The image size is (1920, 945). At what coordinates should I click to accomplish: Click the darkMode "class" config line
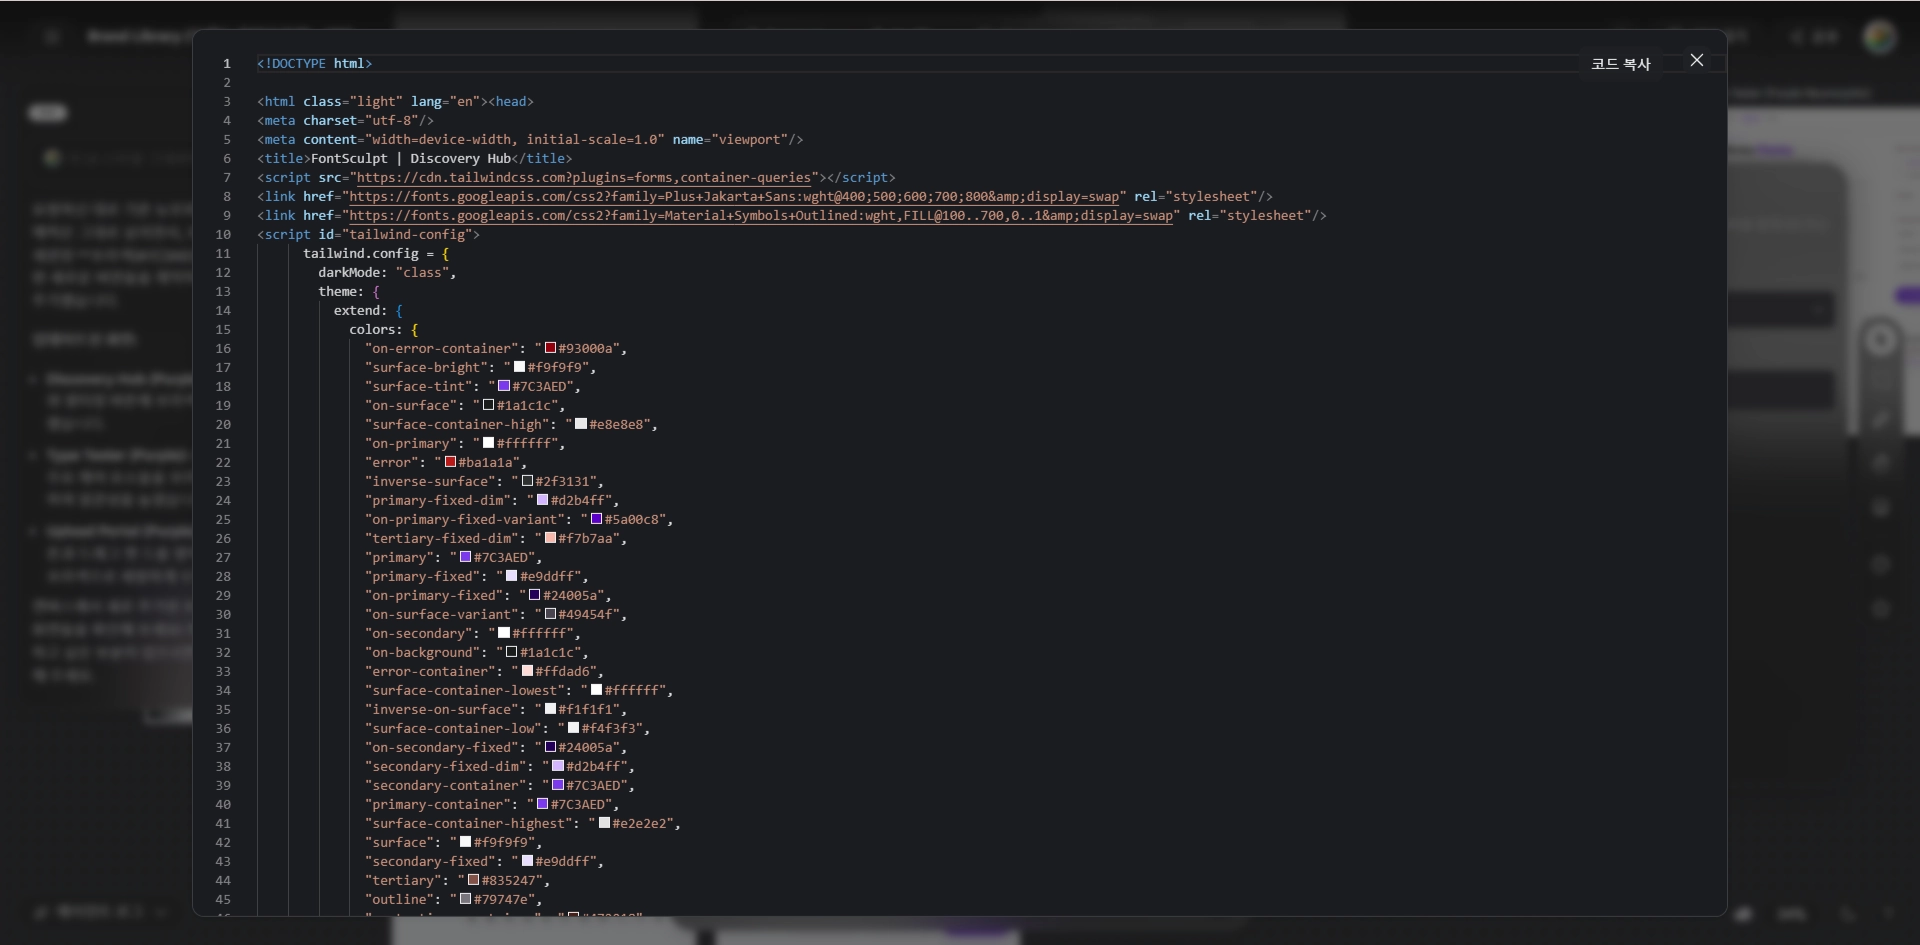[386, 273]
